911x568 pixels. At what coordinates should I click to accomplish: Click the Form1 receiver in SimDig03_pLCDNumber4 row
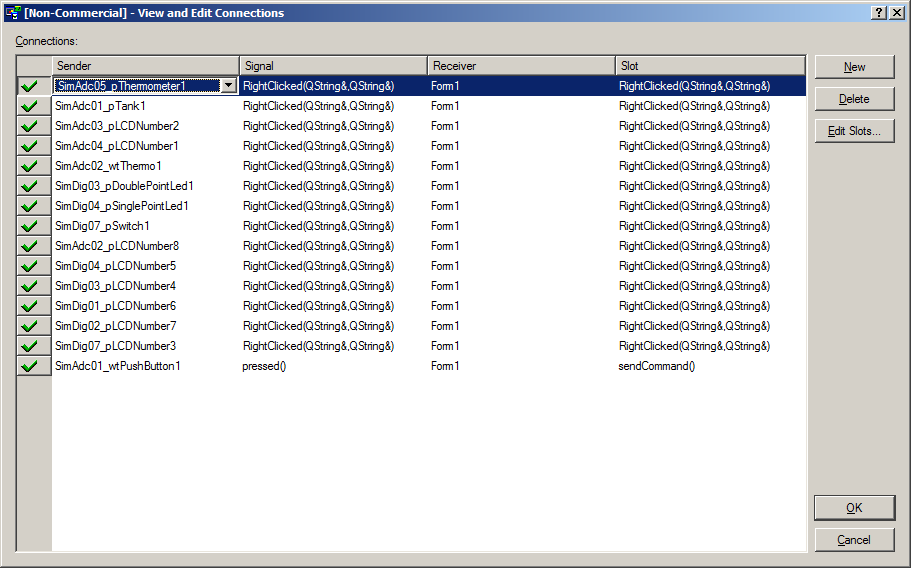click(x=522, y=286)
